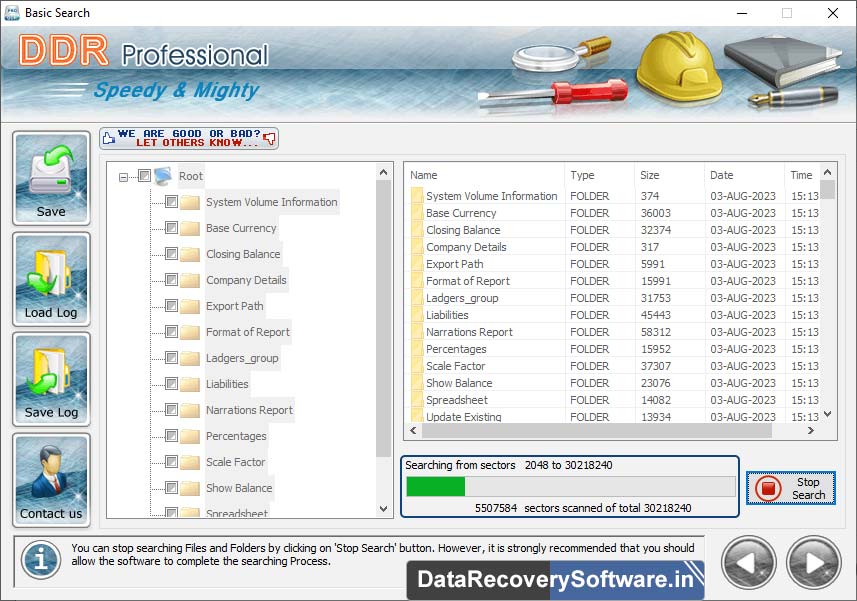The image size is (857, 601).
Task: Check the Ladgers_group tree checkbox
Action: click(171, 358)
